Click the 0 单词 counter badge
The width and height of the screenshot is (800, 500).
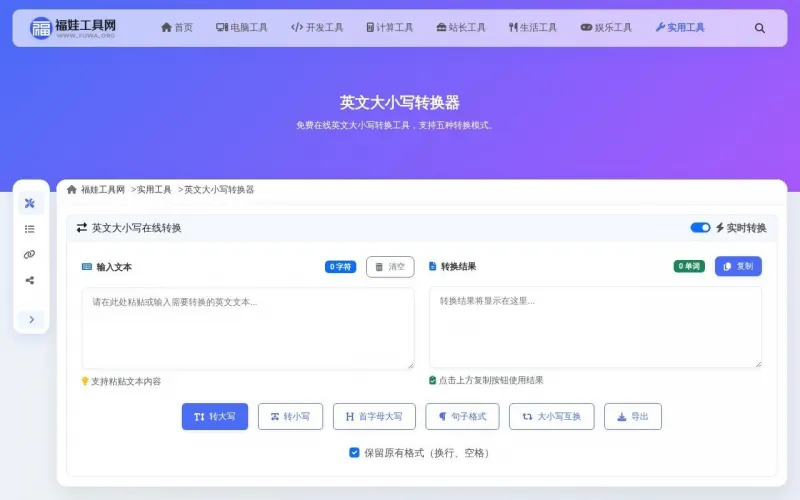tap(689, 266)
